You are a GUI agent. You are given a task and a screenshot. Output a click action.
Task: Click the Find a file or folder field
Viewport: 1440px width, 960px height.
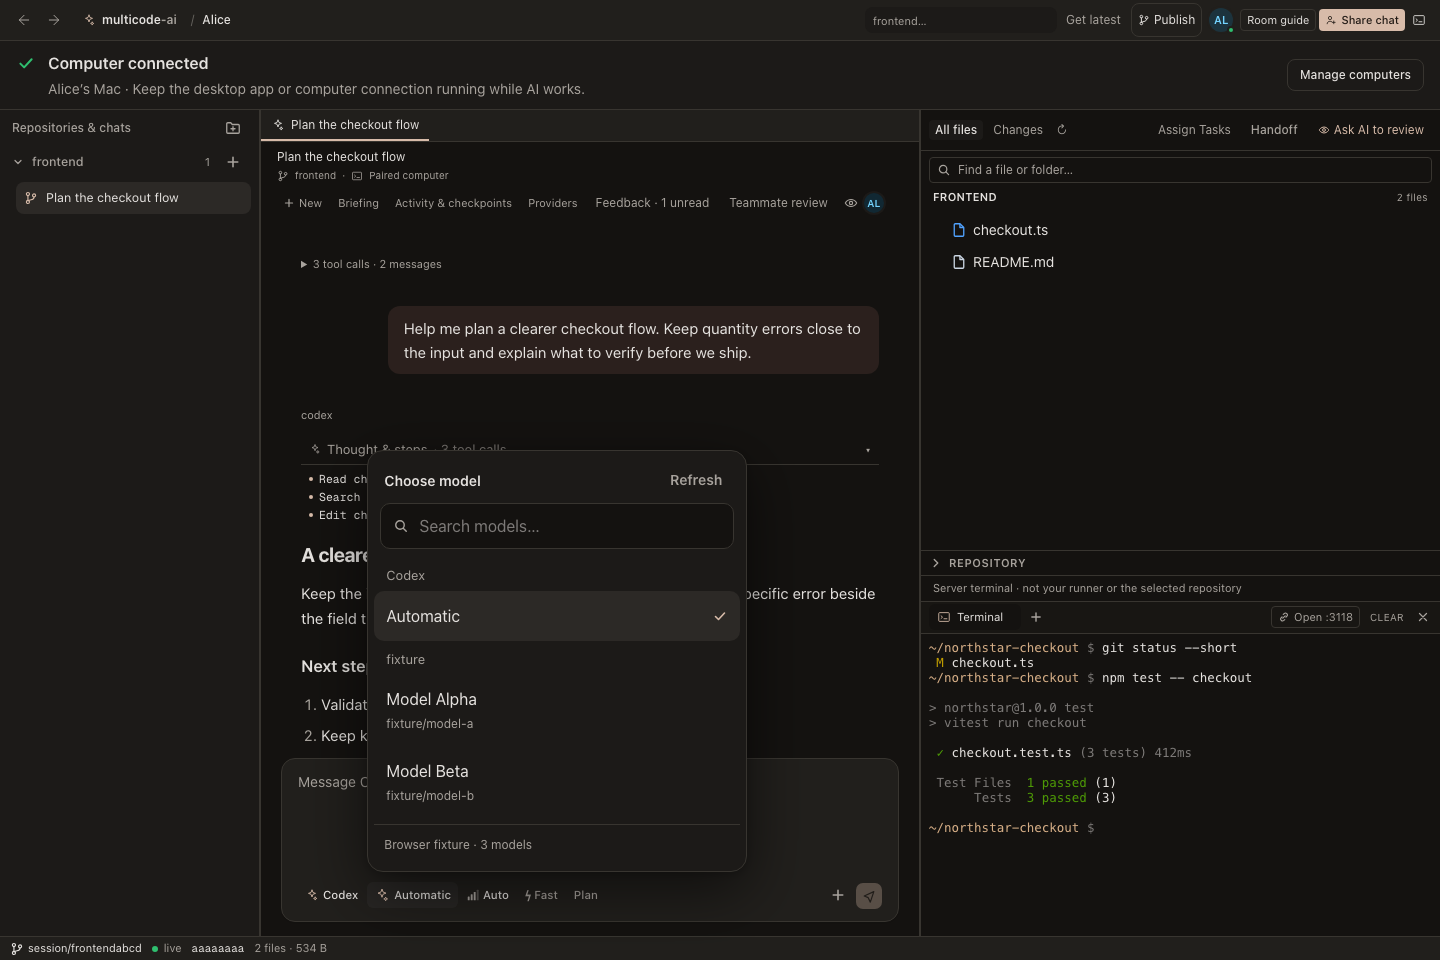pyautogui.click(x=1180, y=170)
